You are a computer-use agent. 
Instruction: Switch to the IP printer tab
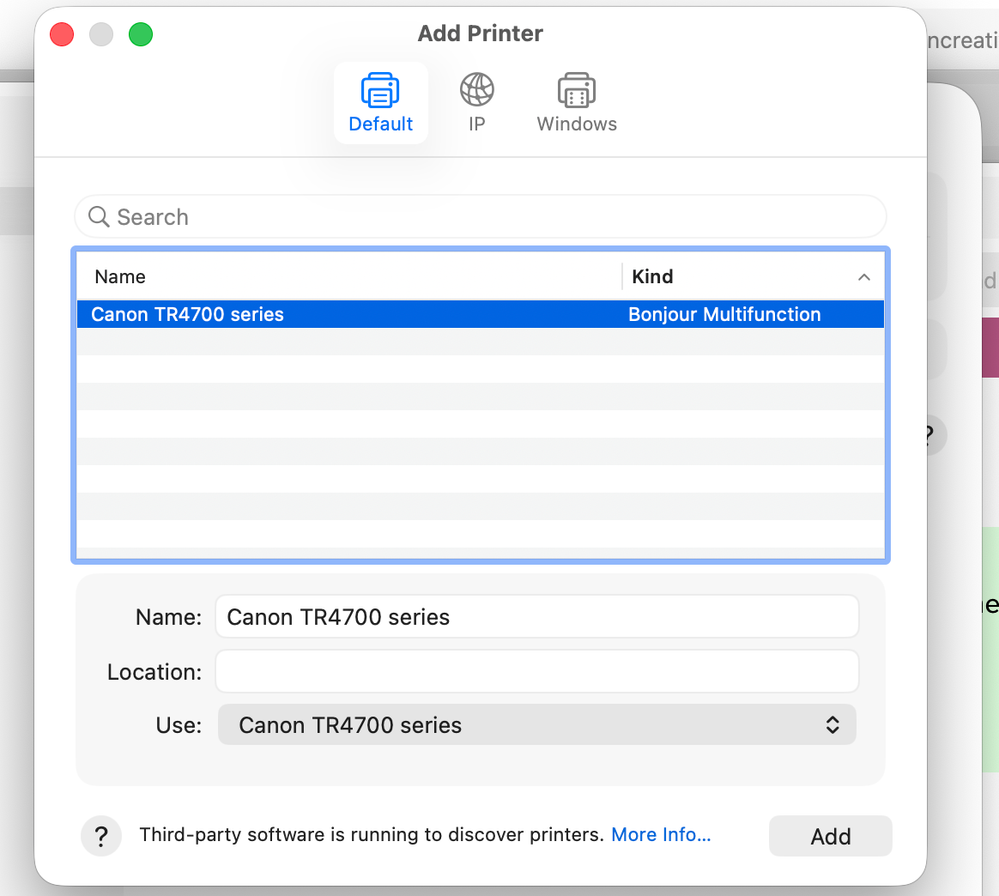[477, 103]
